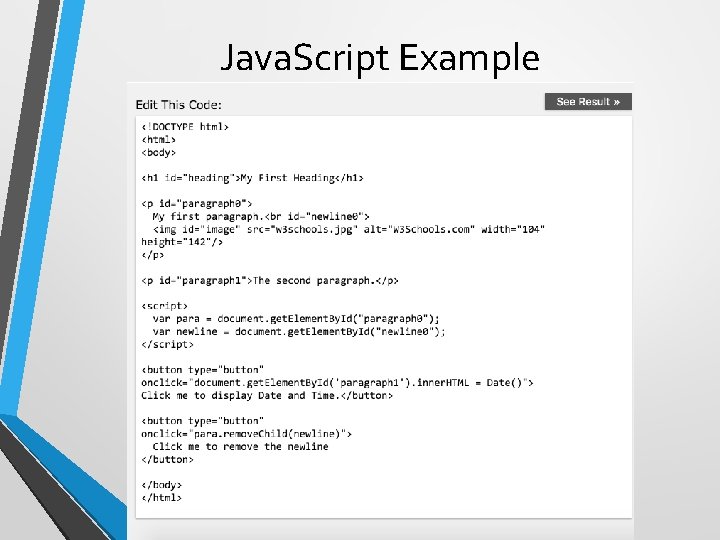Click inside the code editor text area
Screen dimensions: 720x540
(384, 317)
